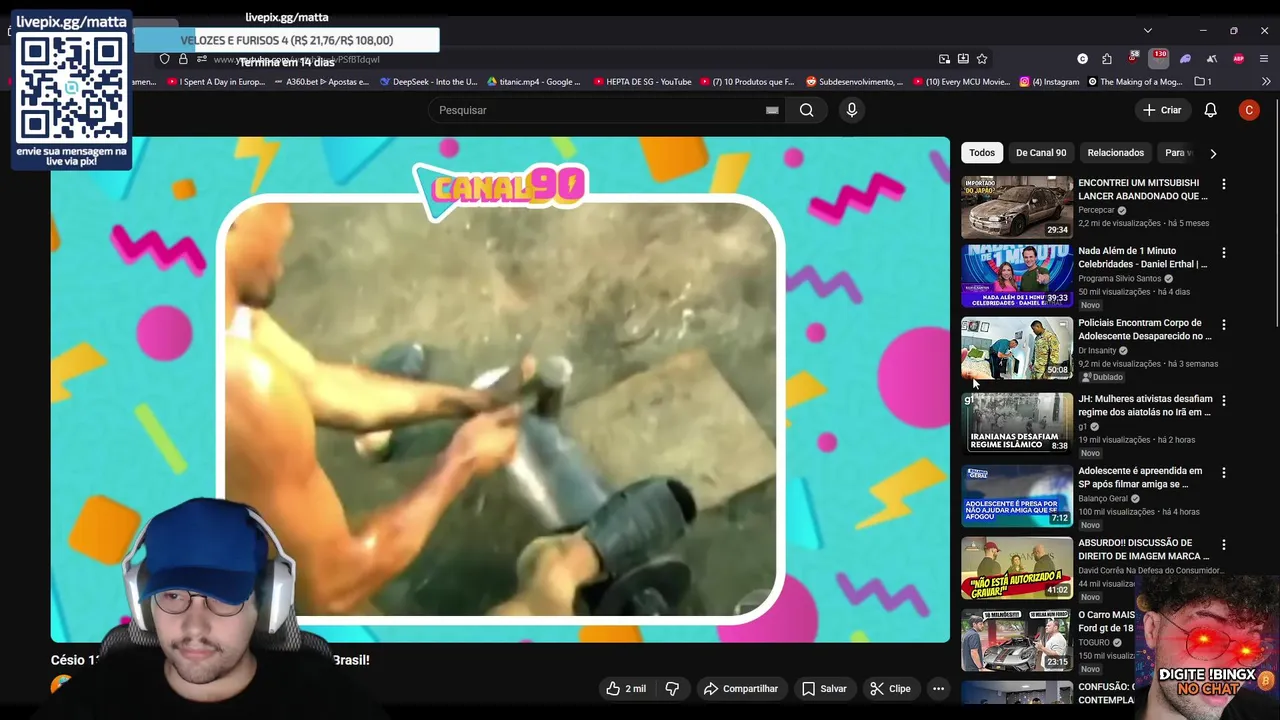Open the on-screen keyboard icon in search box
The width and height of the screenshot is (1280, 720).
(772, 110)
